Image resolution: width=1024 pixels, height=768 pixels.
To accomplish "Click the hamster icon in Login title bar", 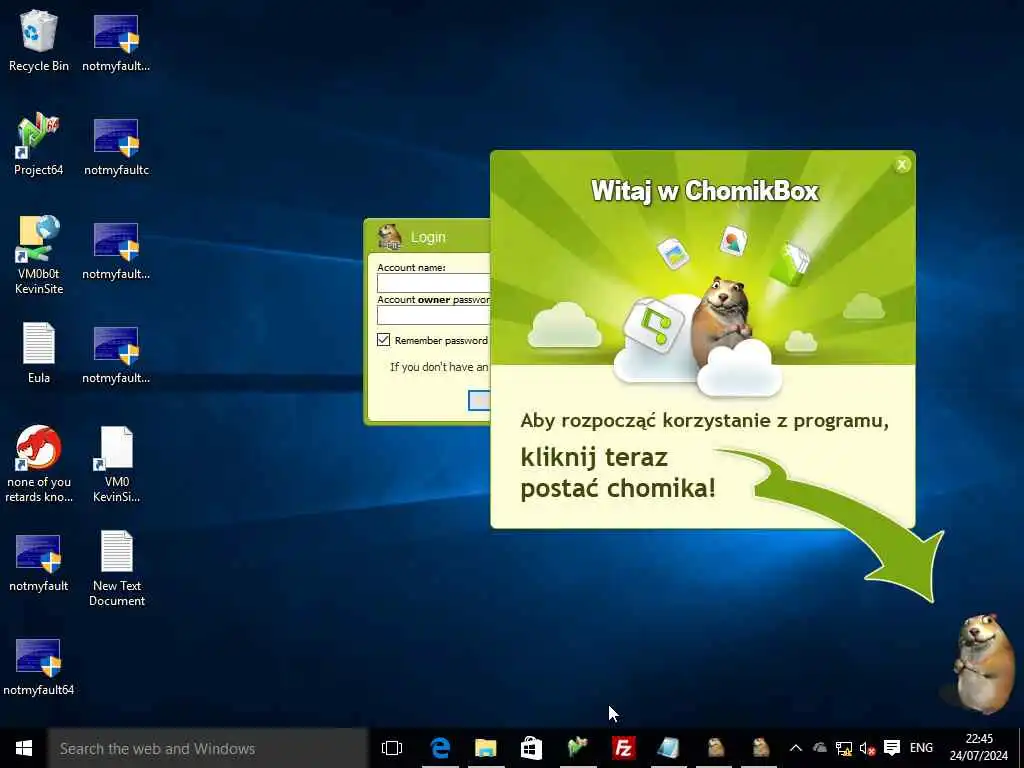I will point(390,236).
